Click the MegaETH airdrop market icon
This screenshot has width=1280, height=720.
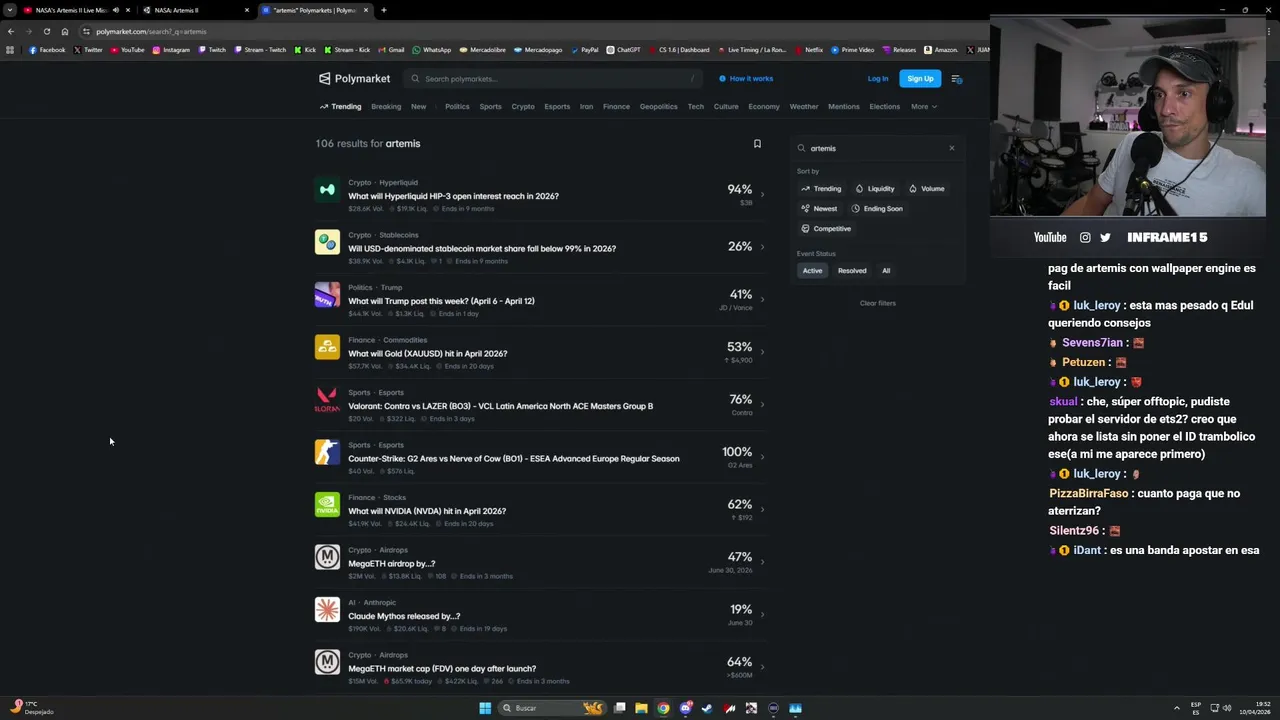point(327,557)
